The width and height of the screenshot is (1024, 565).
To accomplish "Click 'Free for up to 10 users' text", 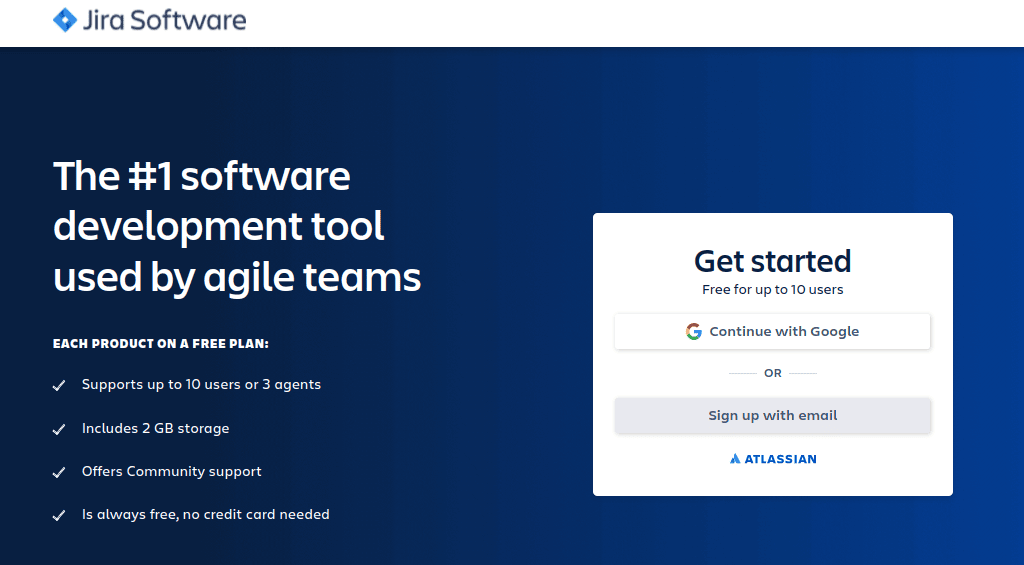I will [x=773, y=289].
